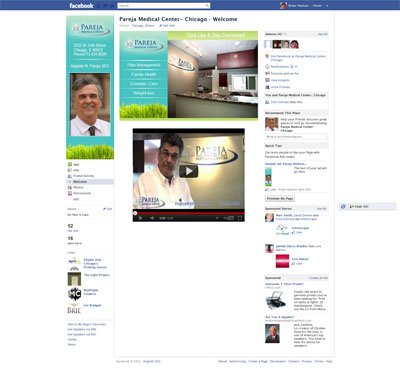Viewport: 400px width, 373px height.
Task: Click the Facebook search field
Action: click(x=164, y=6)
